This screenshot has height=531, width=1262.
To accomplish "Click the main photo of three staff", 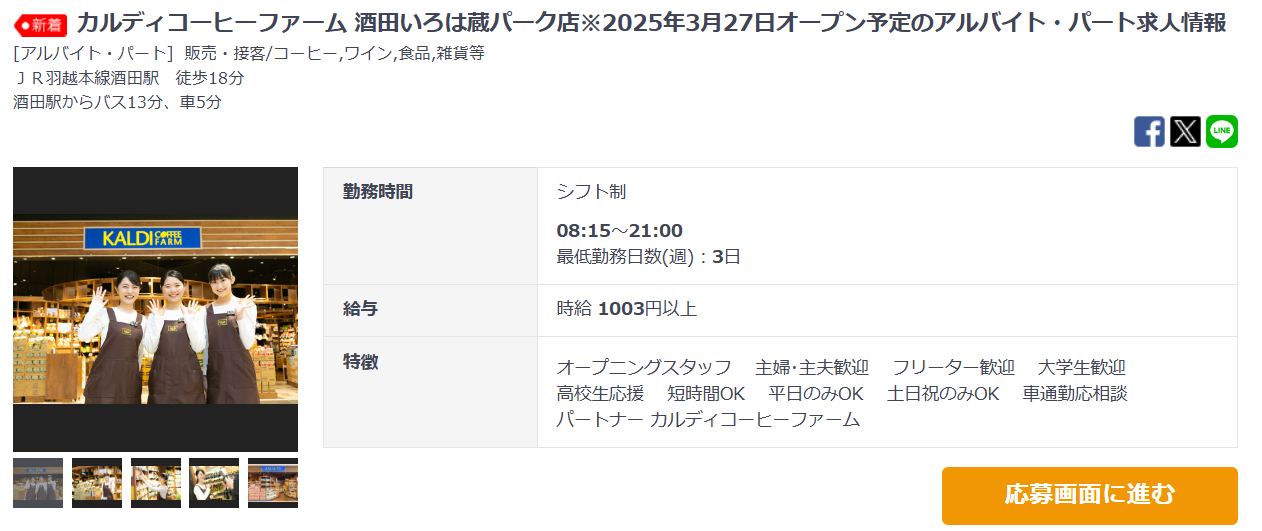I will 155,309.
